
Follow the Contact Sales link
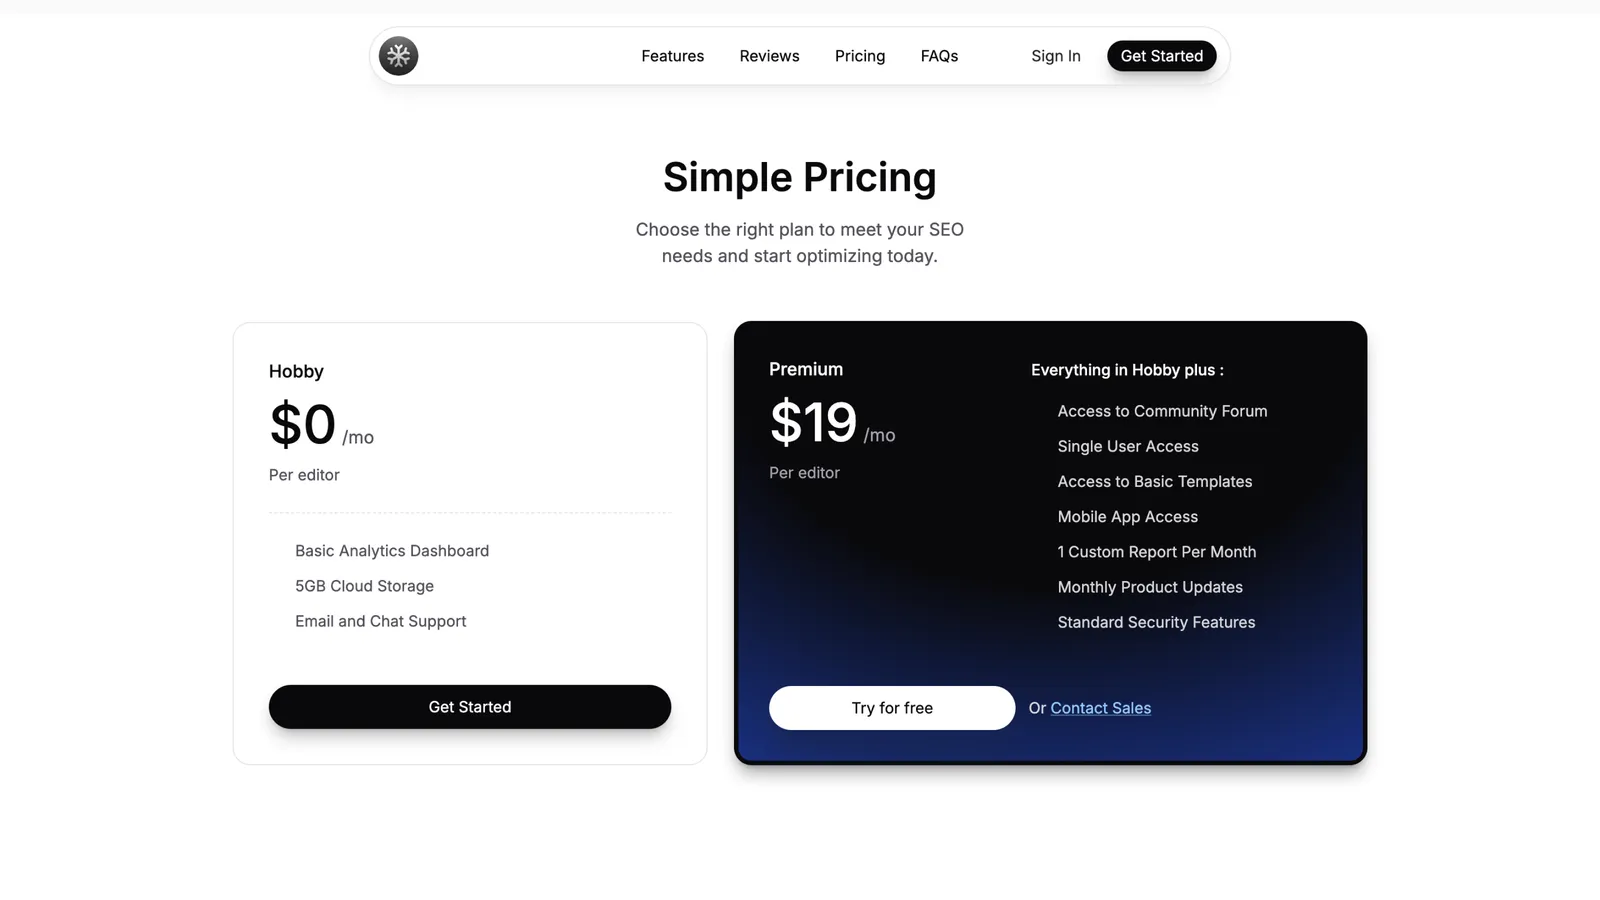tap(1100, 708)
